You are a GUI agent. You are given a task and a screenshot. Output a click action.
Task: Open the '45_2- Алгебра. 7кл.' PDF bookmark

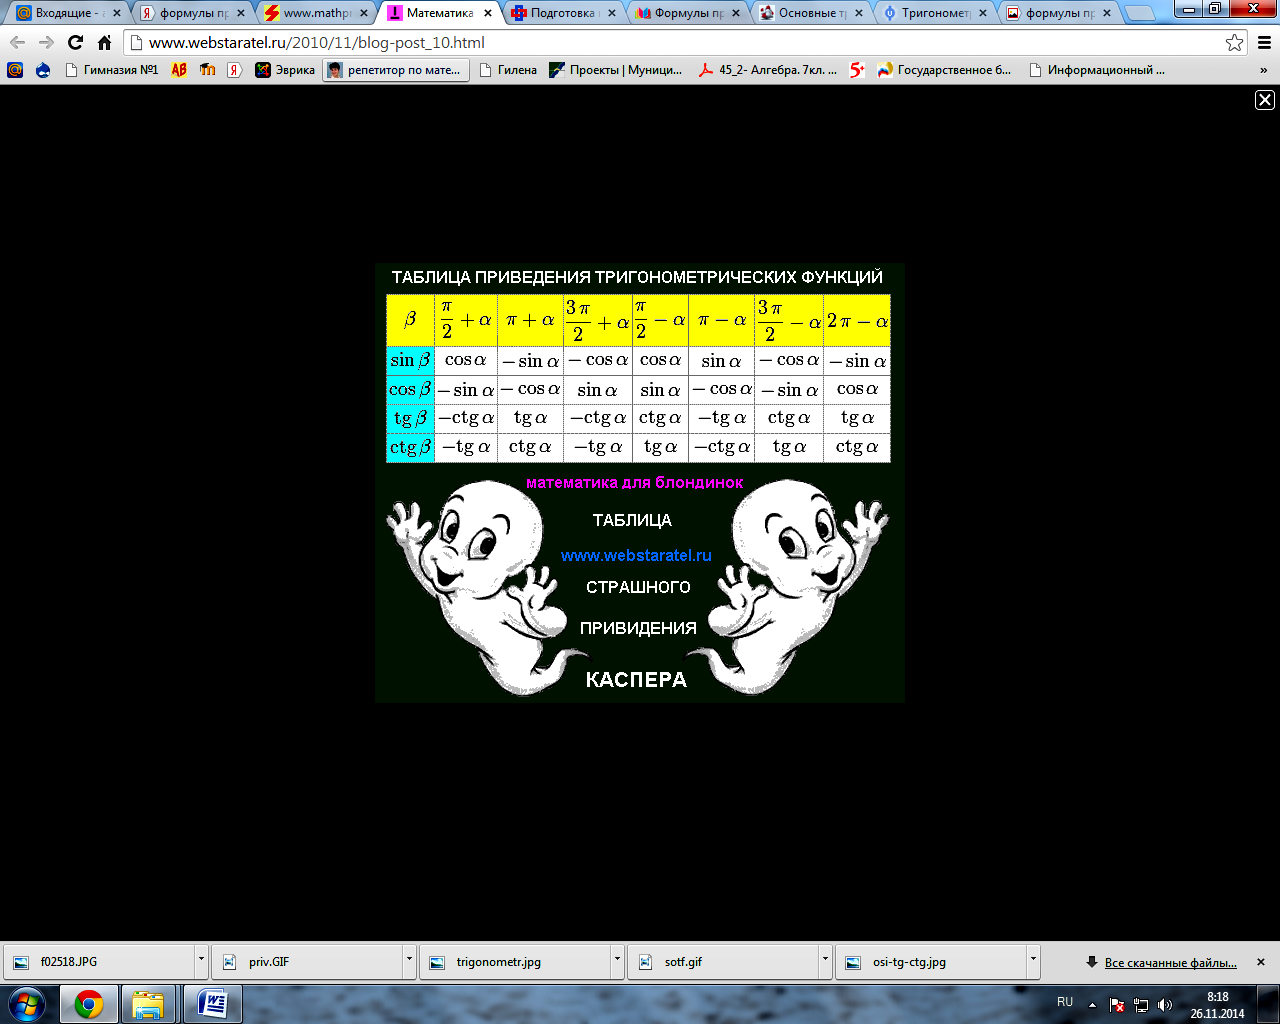click(x=768, y=70)
